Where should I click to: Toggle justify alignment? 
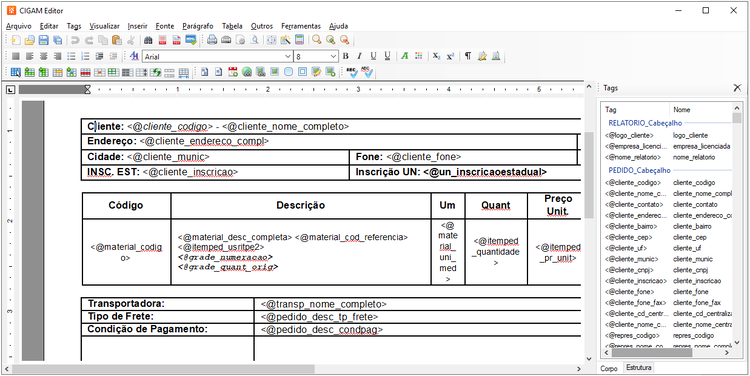coord(16,56)
